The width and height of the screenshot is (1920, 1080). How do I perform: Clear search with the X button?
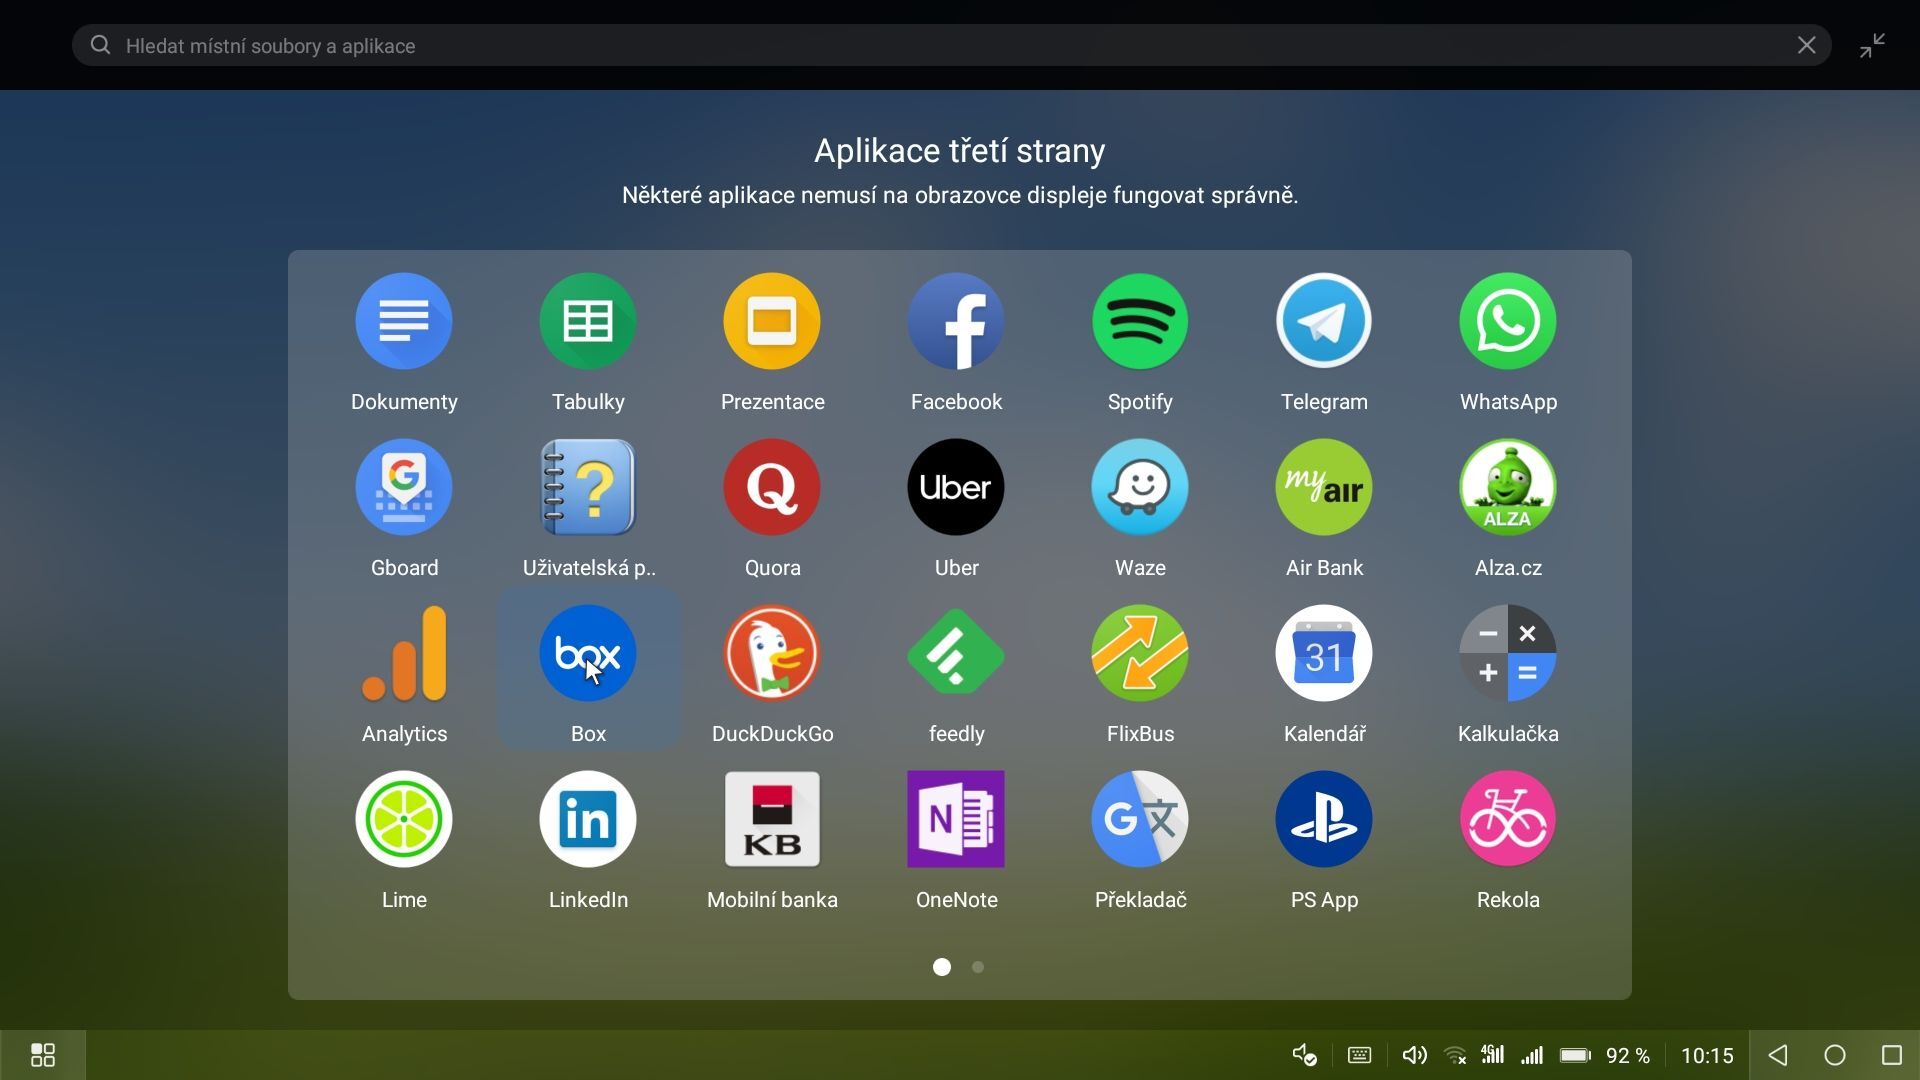click(x=1806, y=46)
